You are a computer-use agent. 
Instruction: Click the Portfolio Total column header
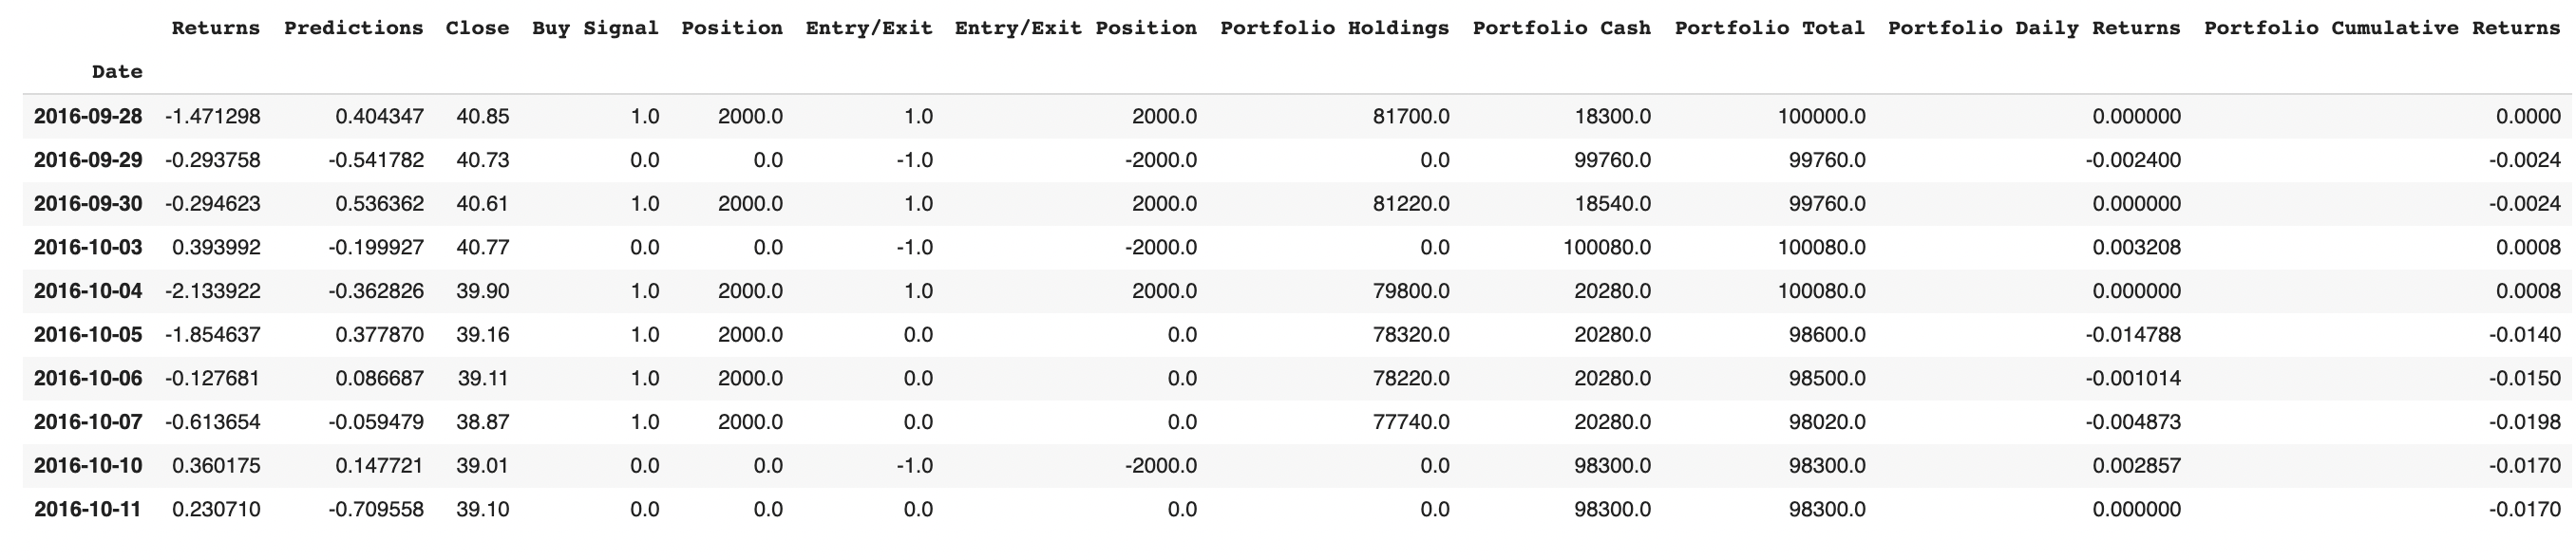click(x=1769, y=28)
